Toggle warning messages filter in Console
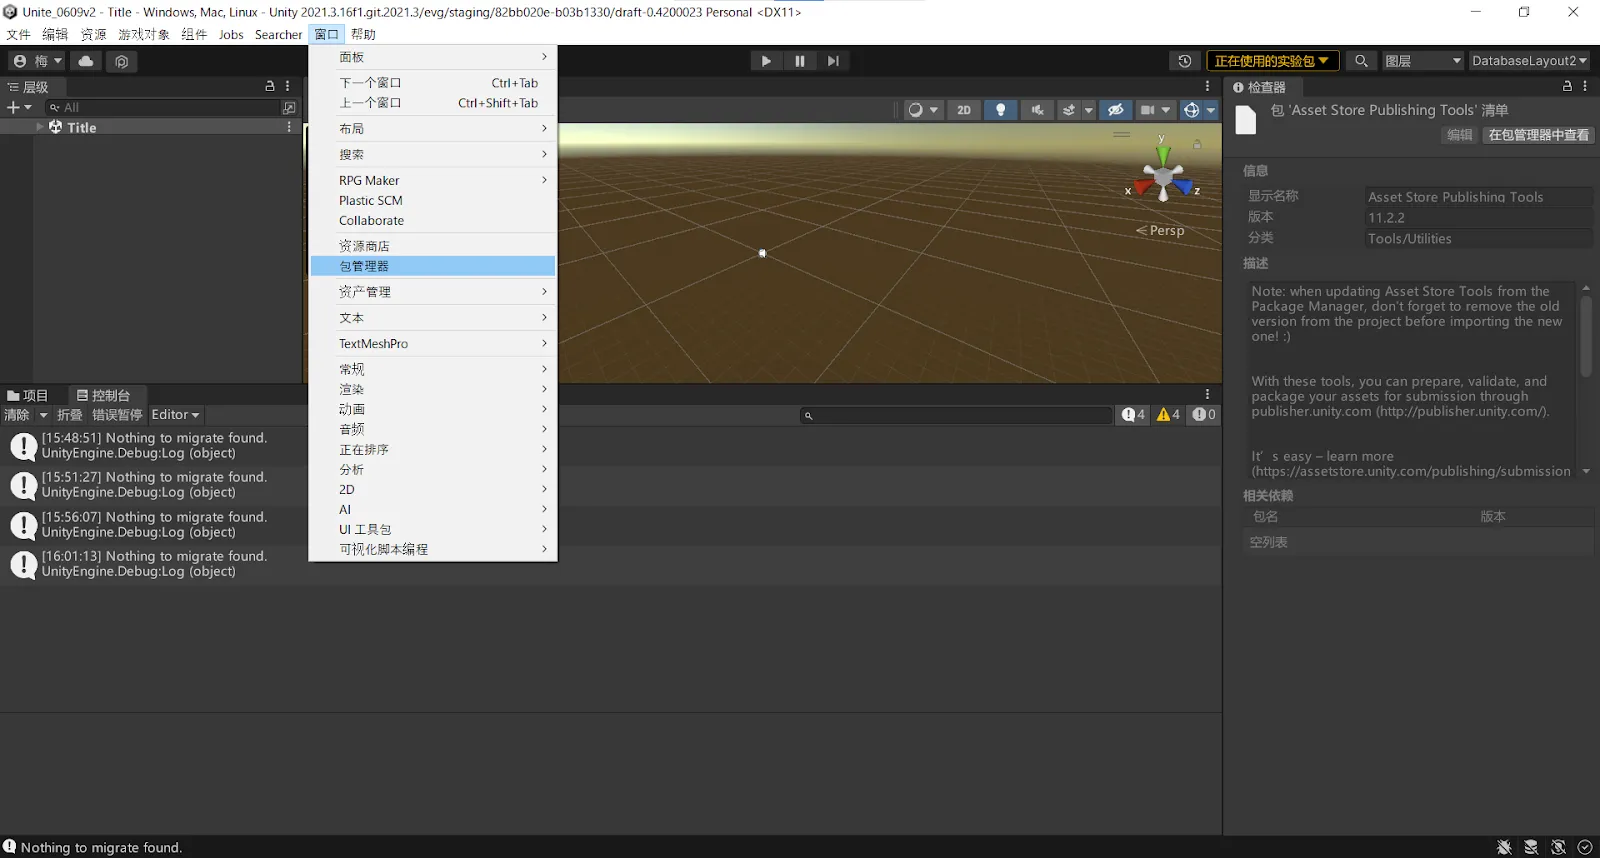Screen dimensions: 1600x858 pos(1168,415)
